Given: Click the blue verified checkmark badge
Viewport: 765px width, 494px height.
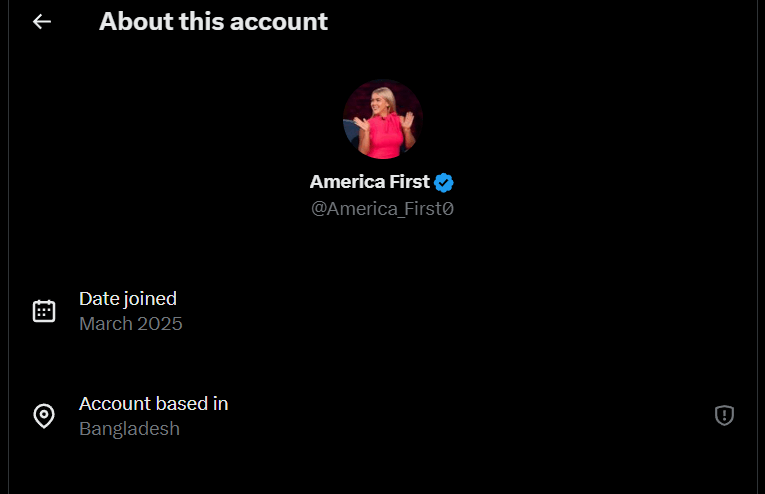Looking at the screenshot, I should click(x=444, y=182).
